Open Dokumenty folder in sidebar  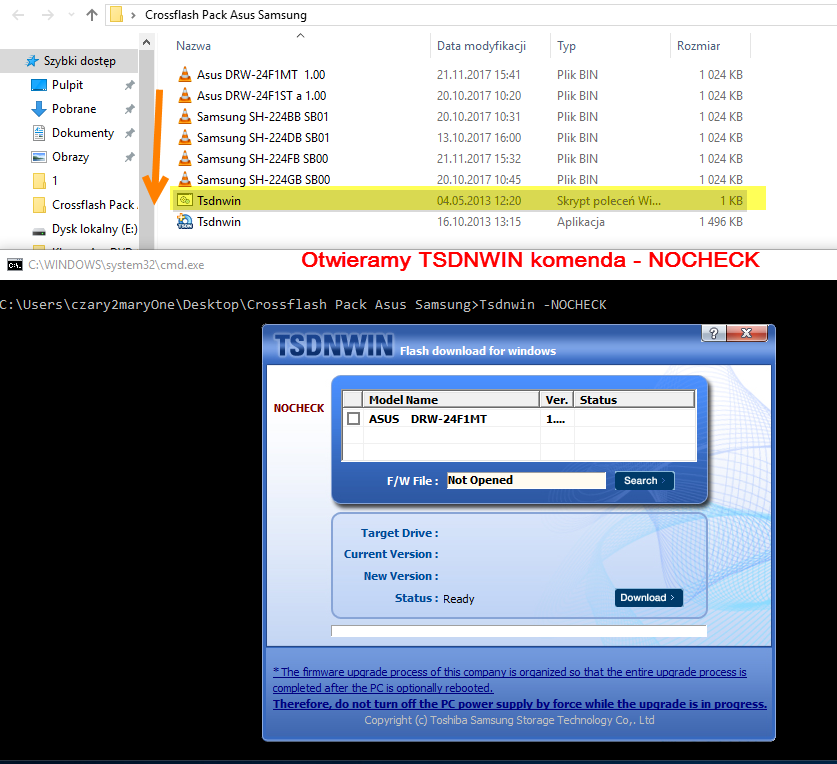(x=83, y=133)
